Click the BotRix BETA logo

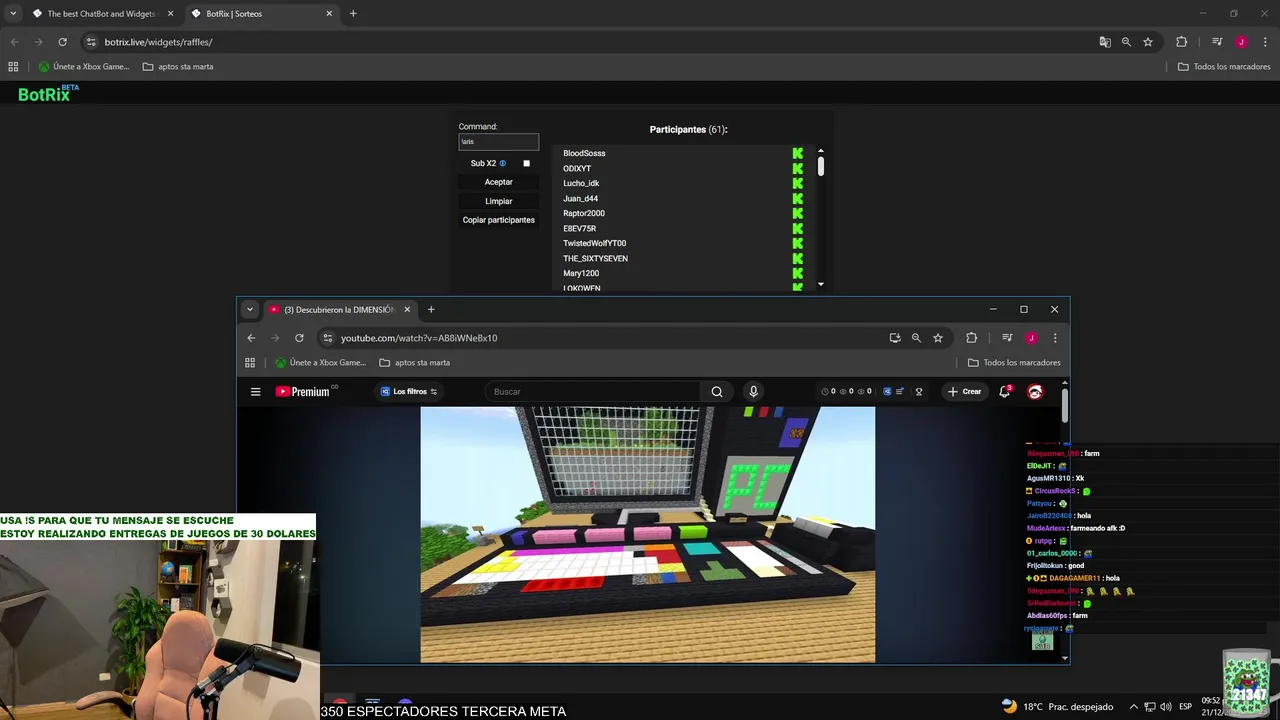point(48,93)
